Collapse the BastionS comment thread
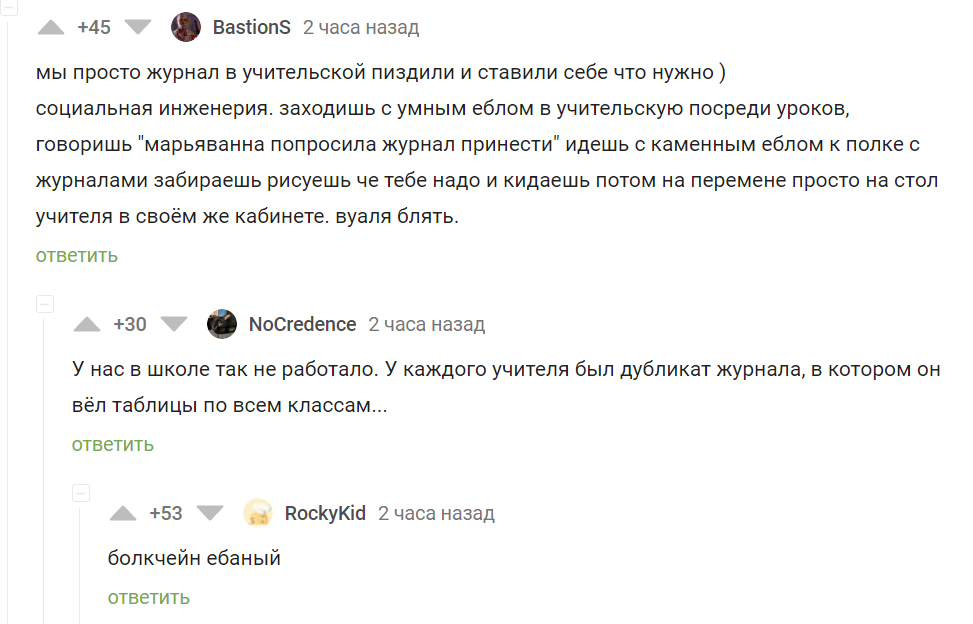 point(7,5)
